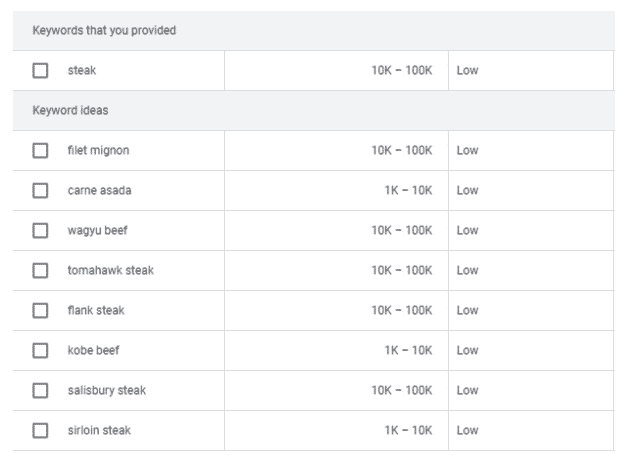Enable the wagyu beef checkbox

point(40,231)
